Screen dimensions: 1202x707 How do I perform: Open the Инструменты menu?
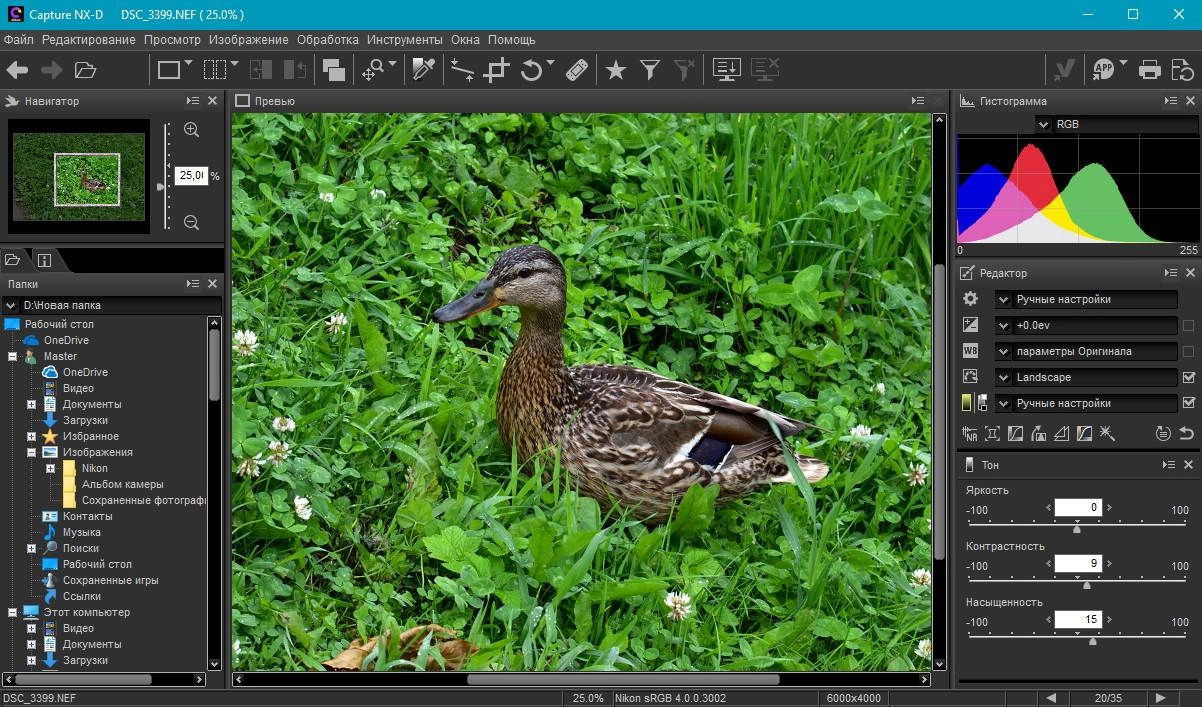tap(405, 40)
